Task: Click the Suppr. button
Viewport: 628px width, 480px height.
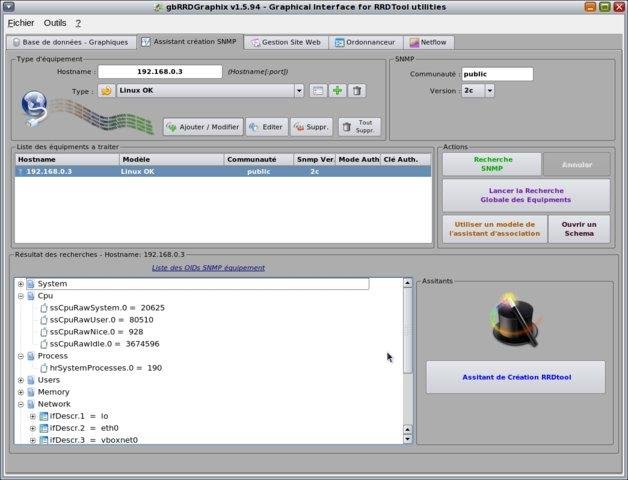Action: pyautogui.click(x=312, y=127)
